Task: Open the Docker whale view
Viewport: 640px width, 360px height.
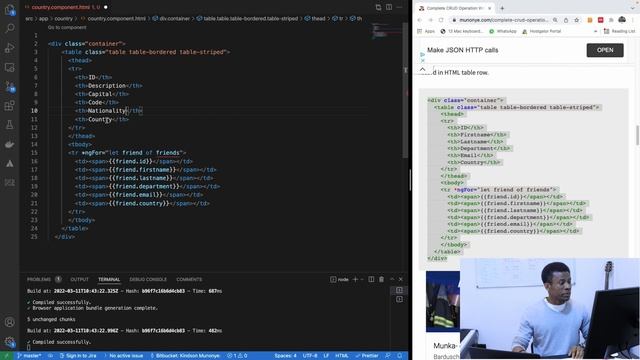Action: [9, 144]
